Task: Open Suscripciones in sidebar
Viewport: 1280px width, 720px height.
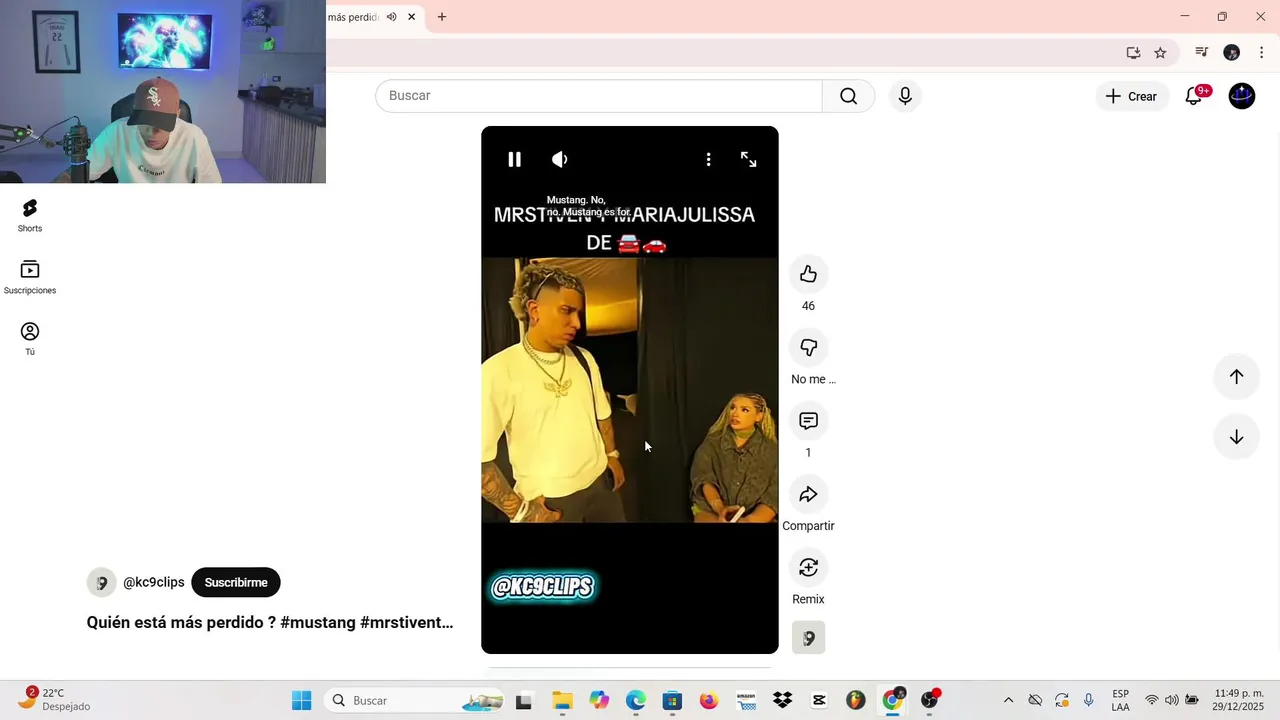Action: 30,277
